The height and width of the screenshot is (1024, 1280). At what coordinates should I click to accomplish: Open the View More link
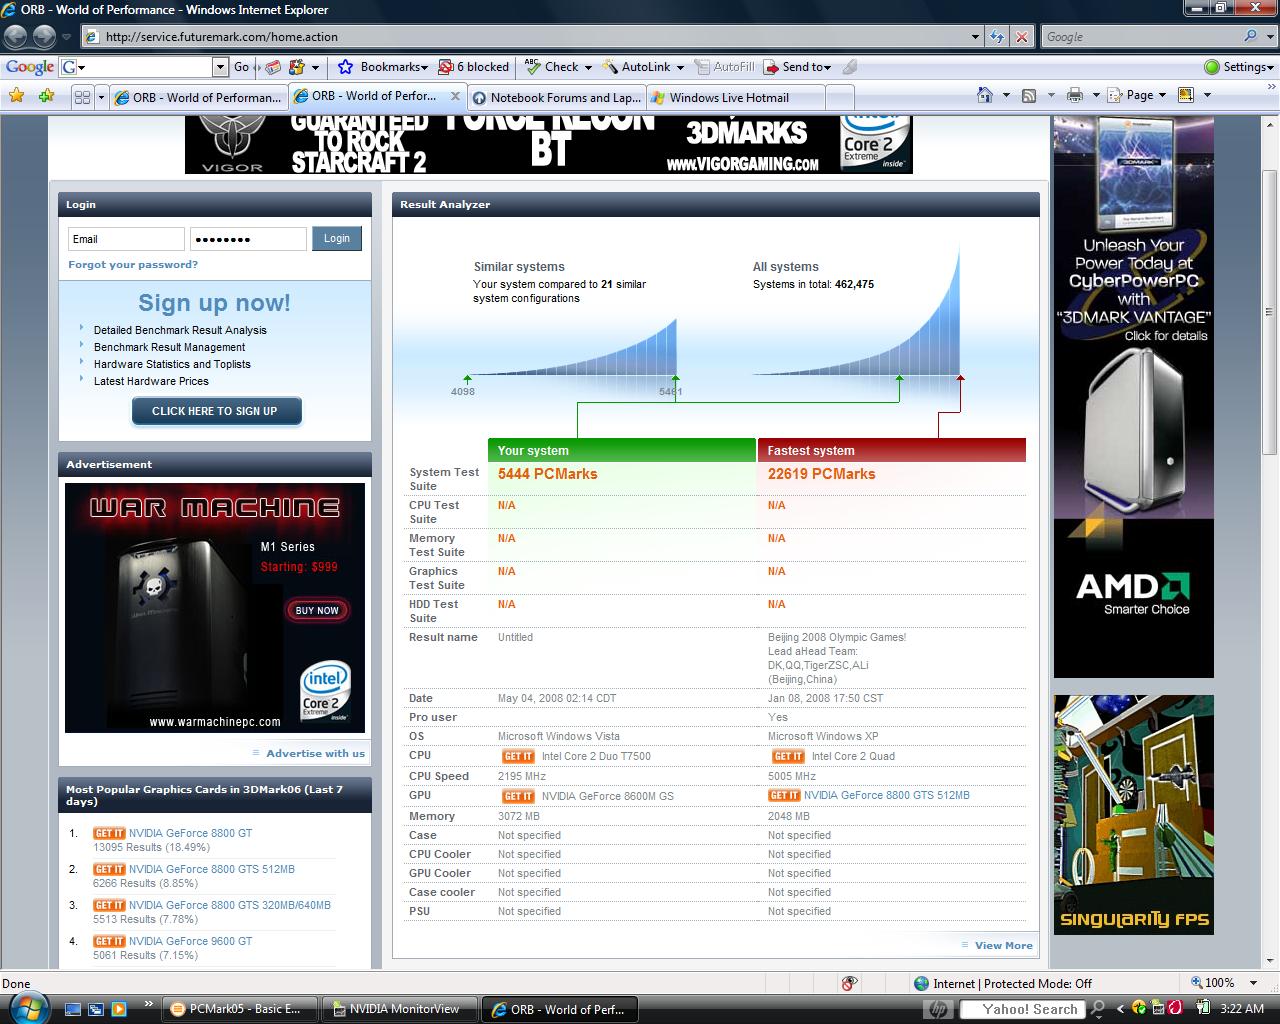coord(1003,945)
